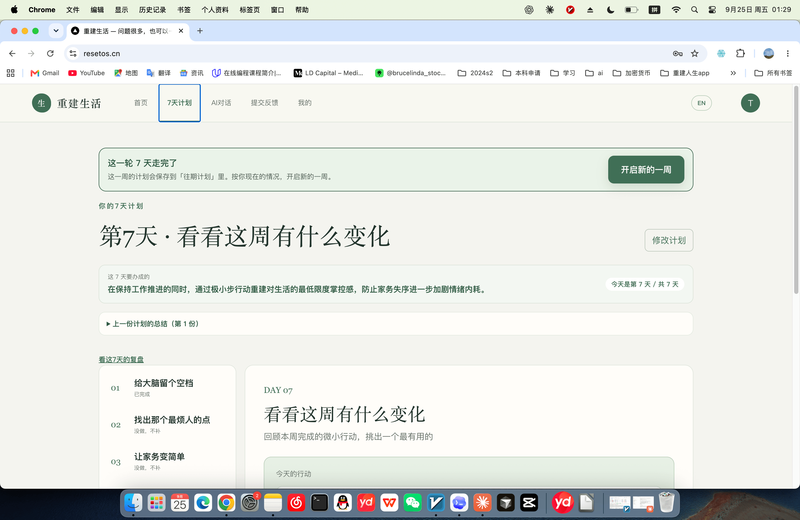
Task: Click the 重建生活 green logo icon
Action: point(41,103)
